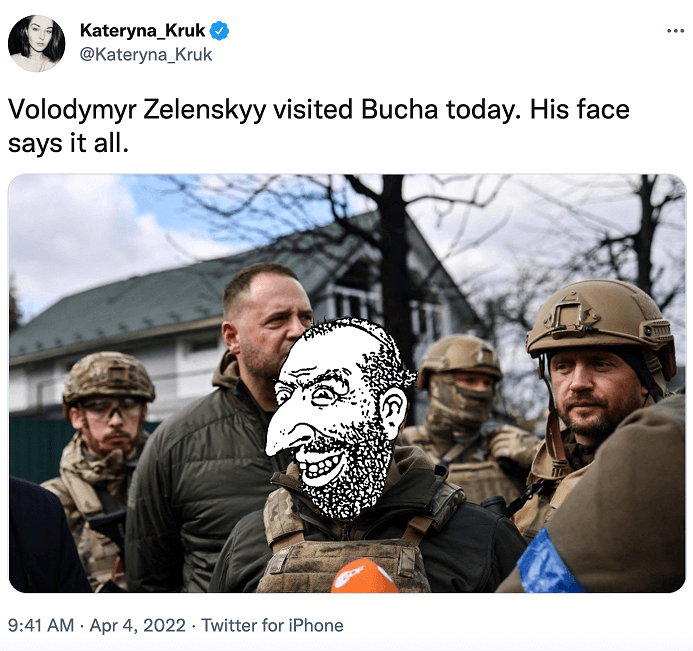This screenshot has height=651, width=693.
Task: Open the attached photo in full view
Action: click(347, 383)
